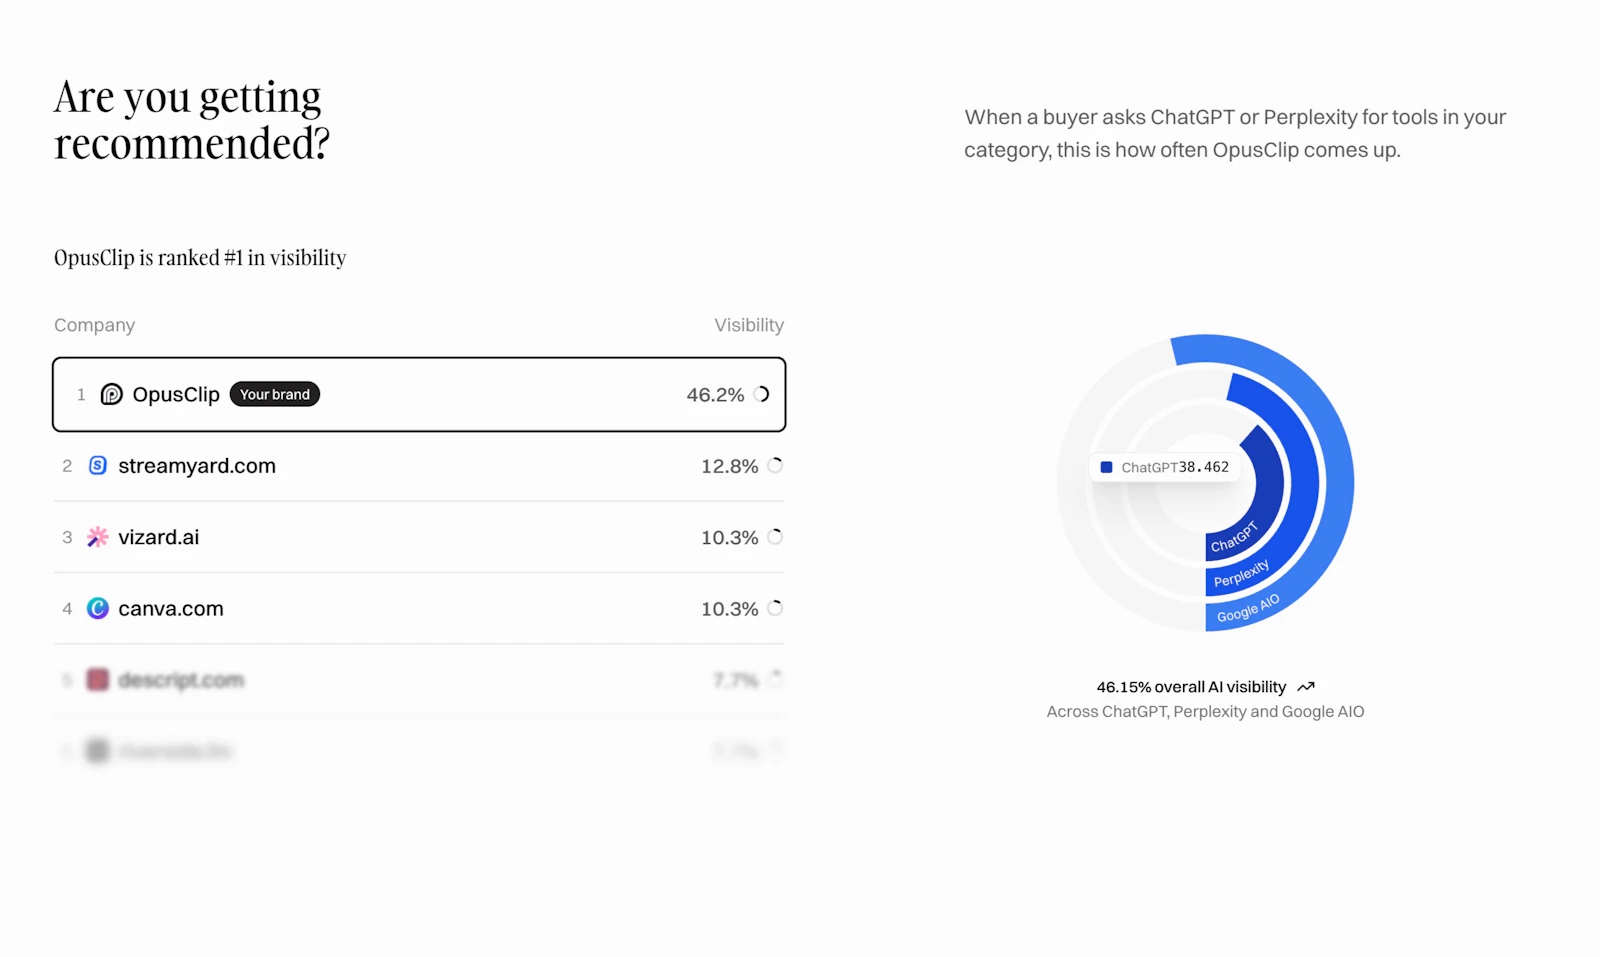1600x957 pixels.
Task: Click the Your brand badge
Action: point(275,394)
